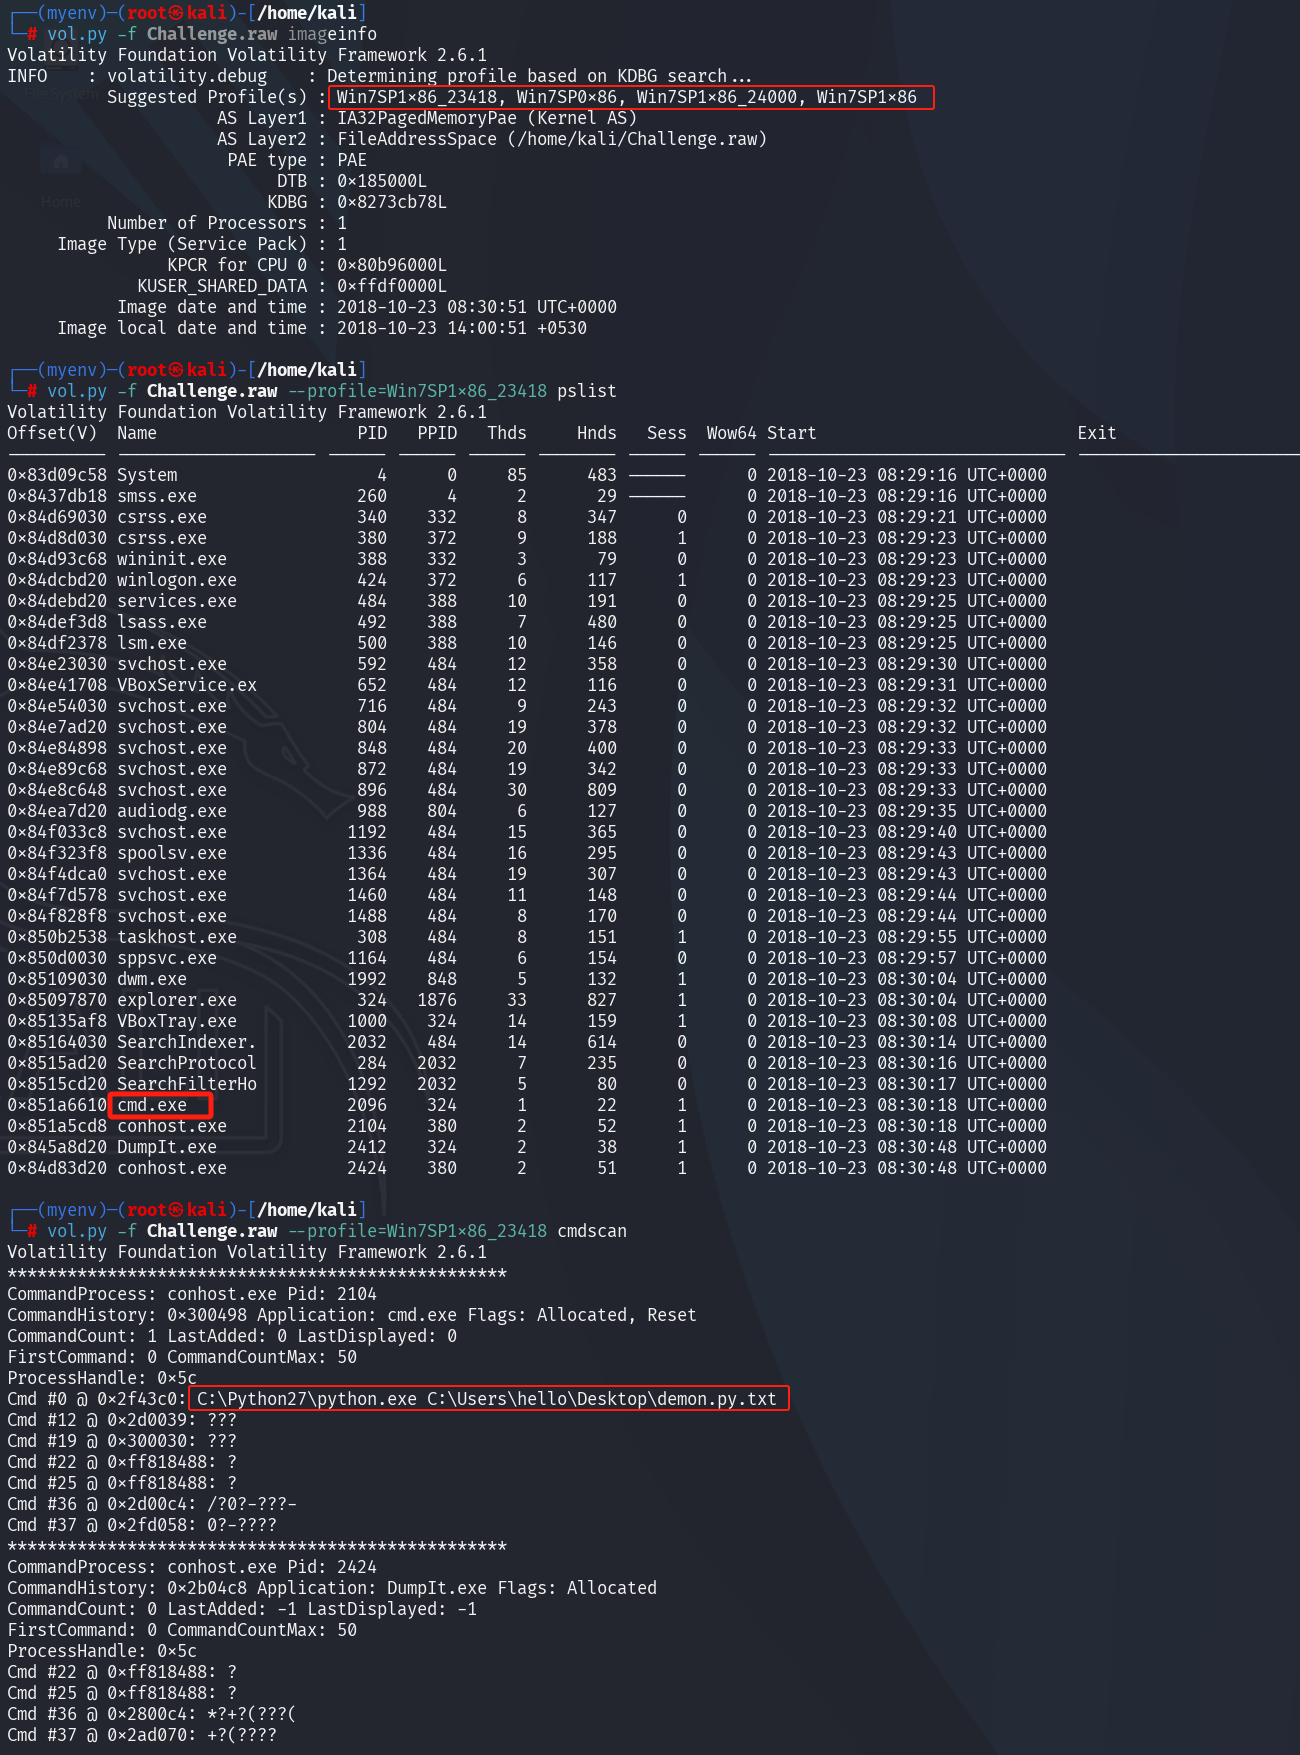This screenshot has height=1755, width=1300.
Task: Click the Start column header
Action: click(x=791, y=433)
